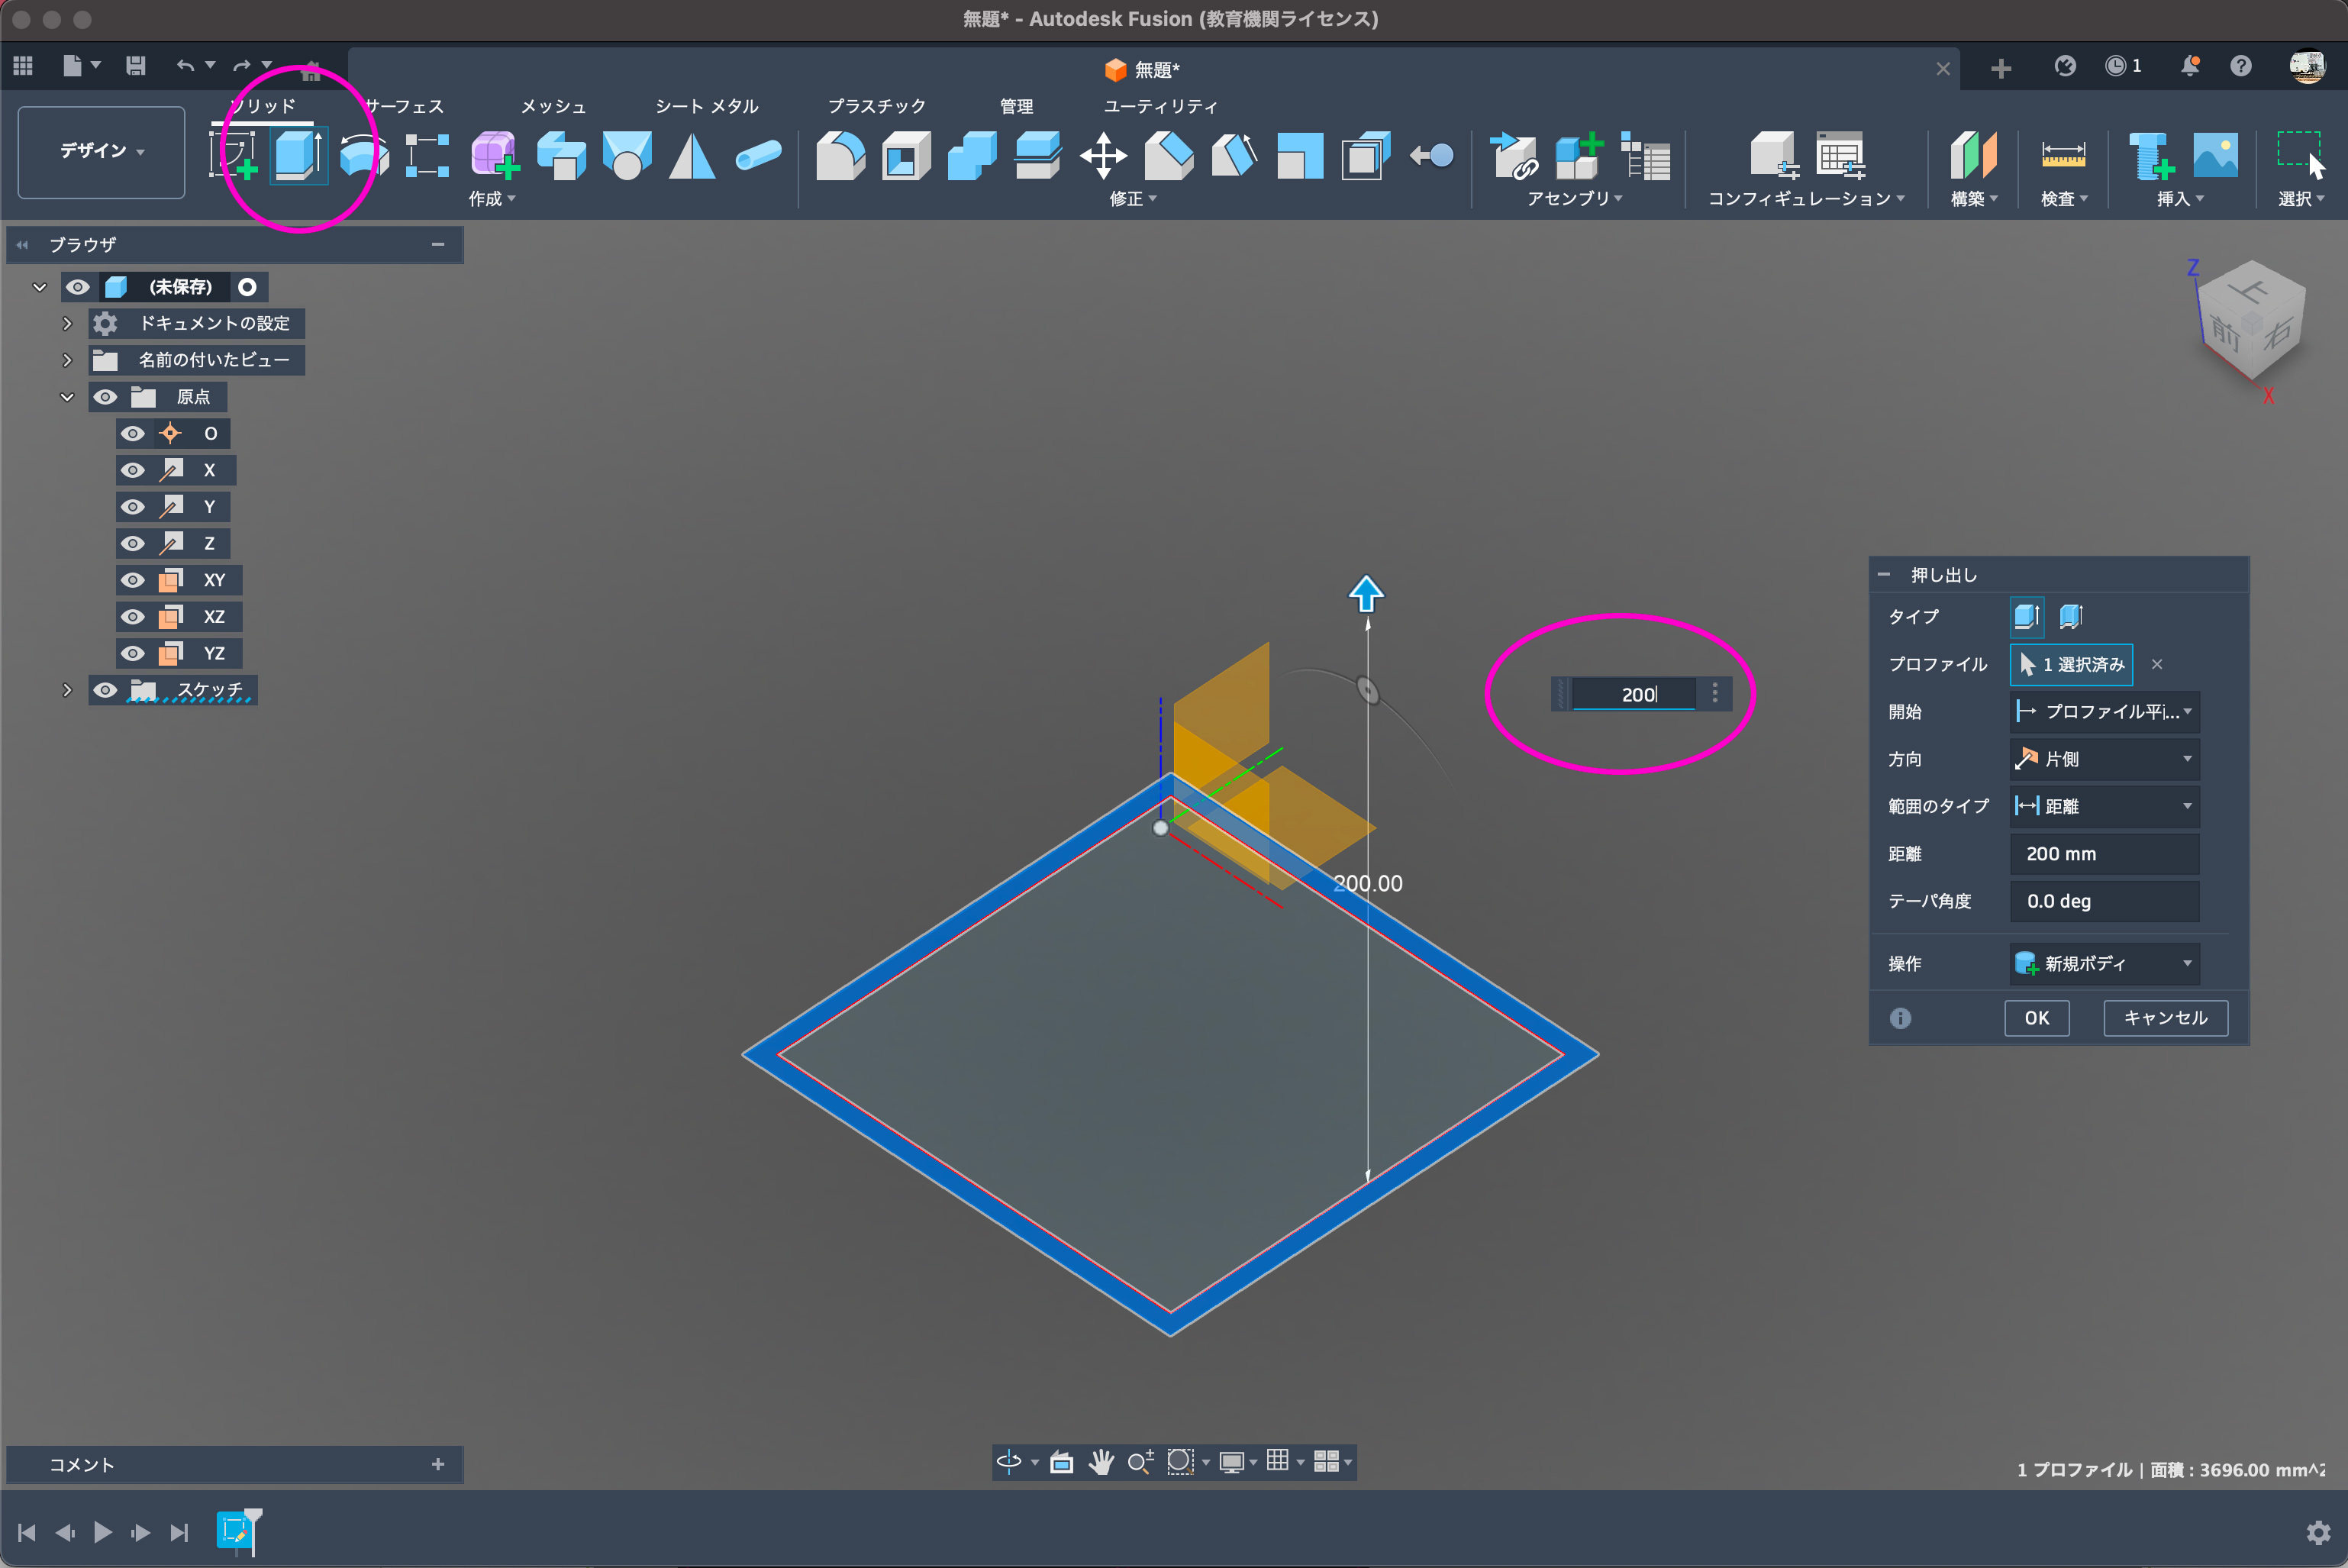Open the 方向 片側 dropdown
This screenshot has height=1568, width=2348.
2104,759
